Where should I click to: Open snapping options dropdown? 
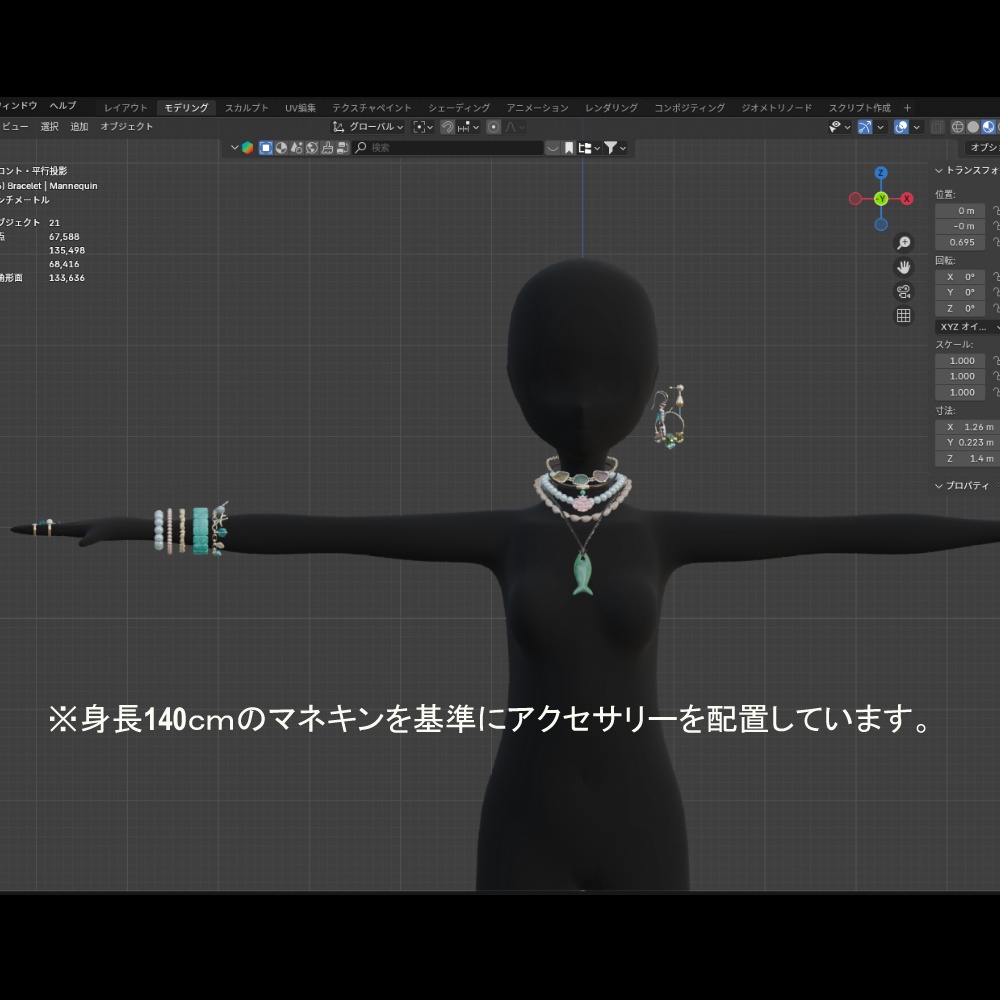[469, 127]
